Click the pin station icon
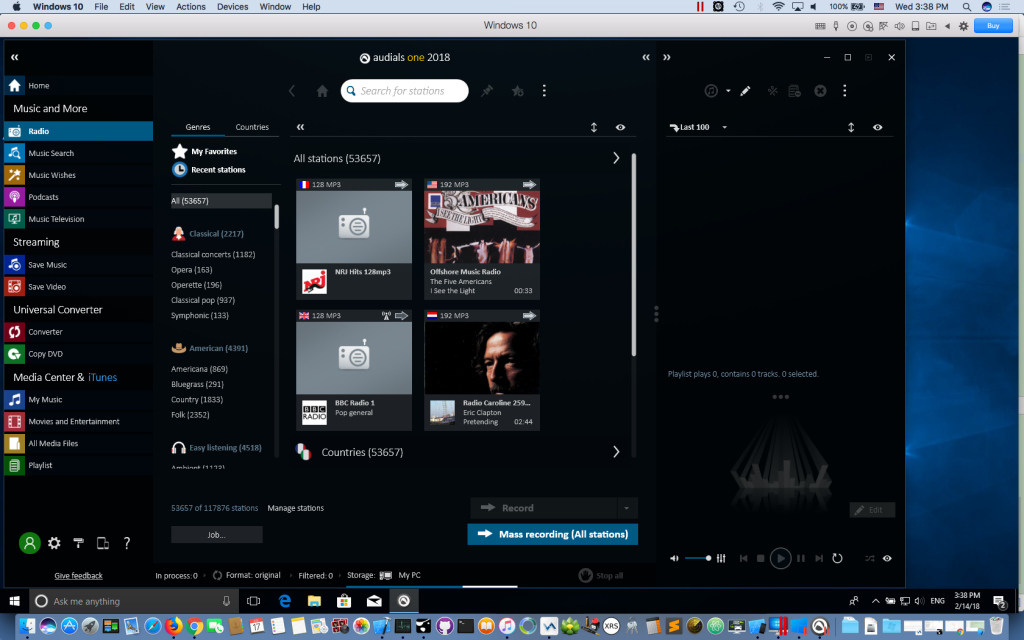 point(487,91)
